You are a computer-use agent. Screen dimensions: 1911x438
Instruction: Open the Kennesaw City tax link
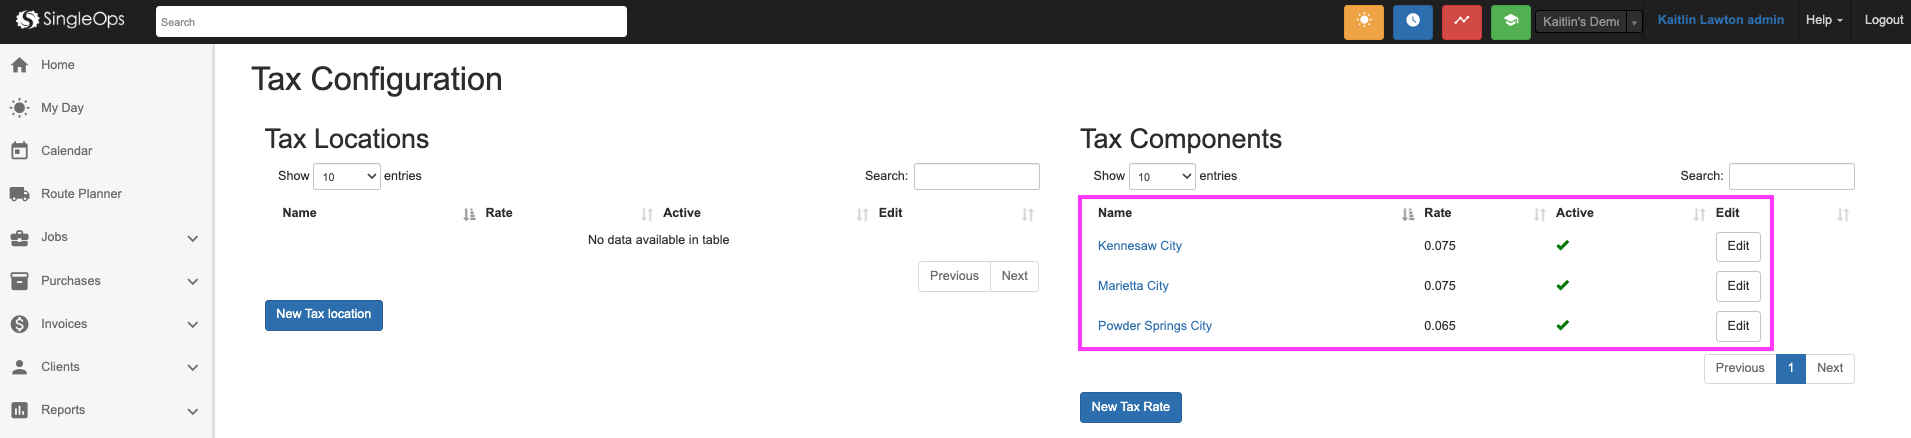(1139, 246)
